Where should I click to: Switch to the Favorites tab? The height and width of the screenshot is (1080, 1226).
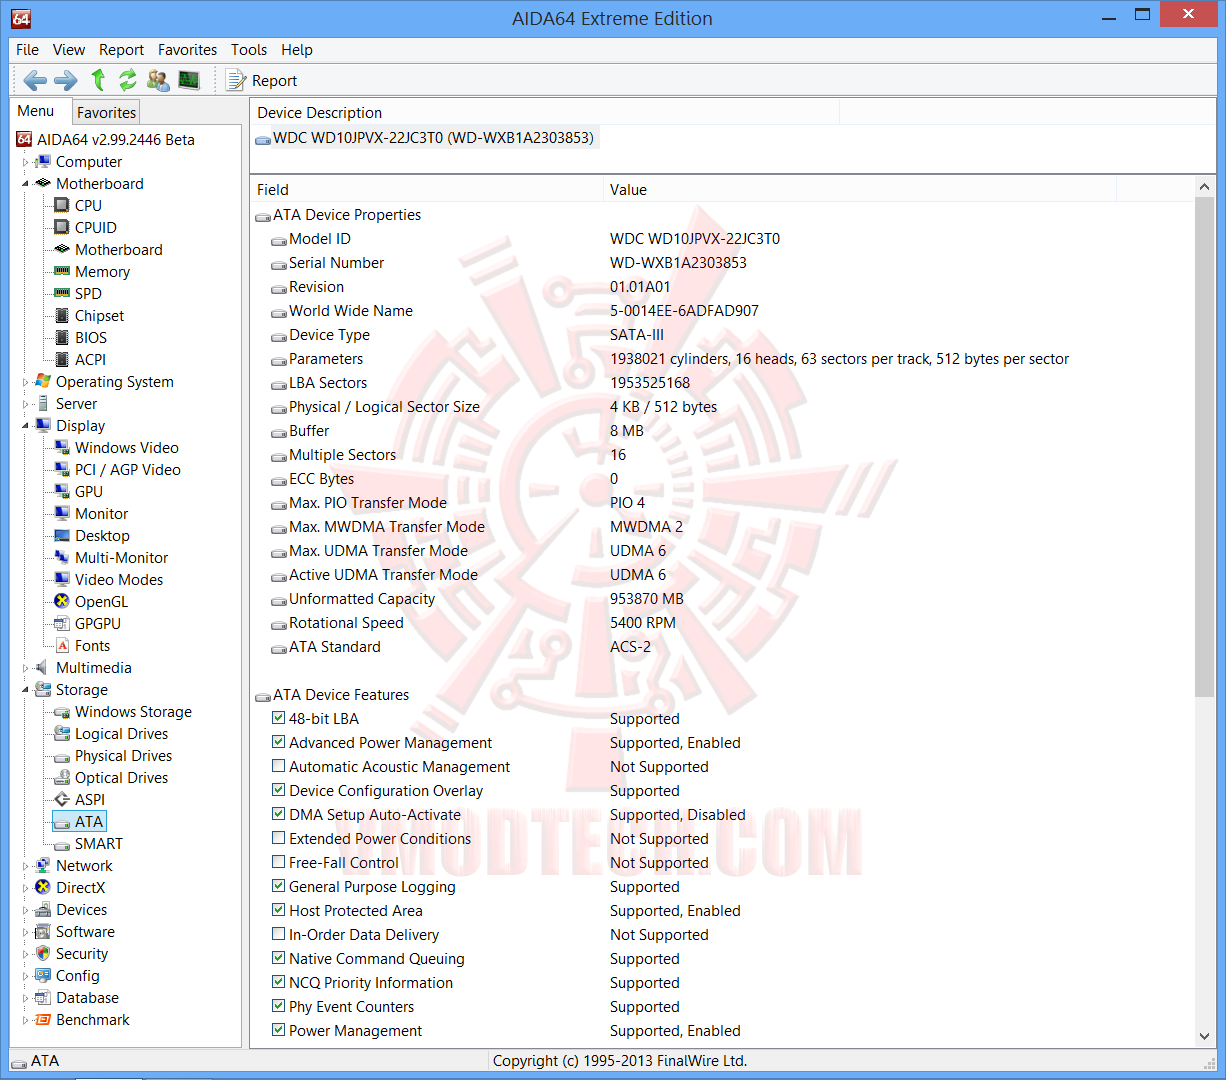point(106,113)
